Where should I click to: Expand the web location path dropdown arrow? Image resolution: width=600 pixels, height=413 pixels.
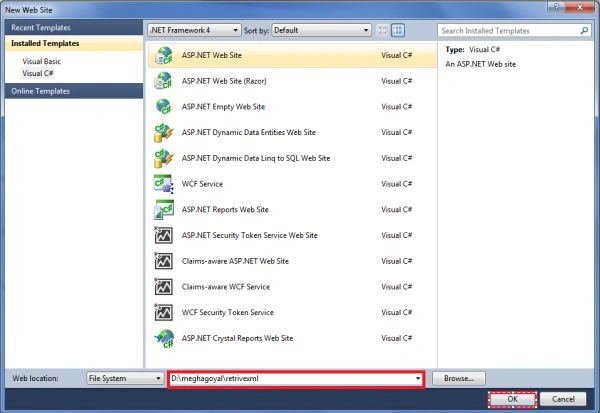[418, 379]
